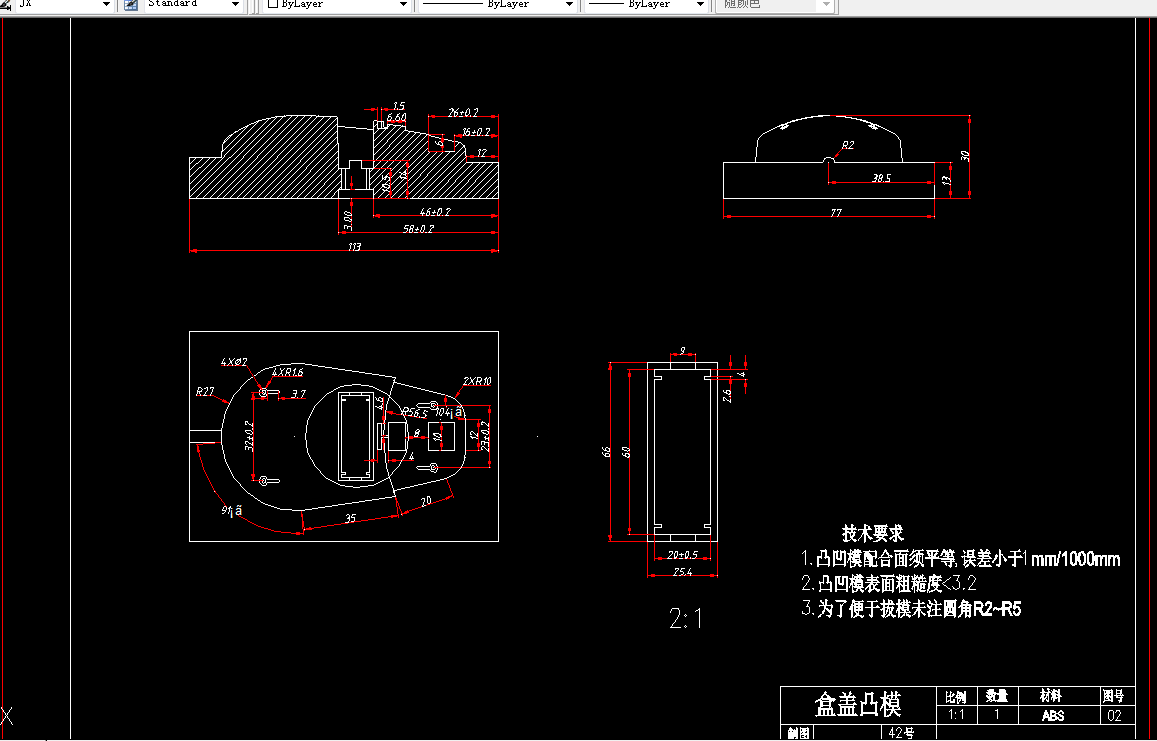Select the R27 radius label
The image size is (1157, 741).
point(204,392)
